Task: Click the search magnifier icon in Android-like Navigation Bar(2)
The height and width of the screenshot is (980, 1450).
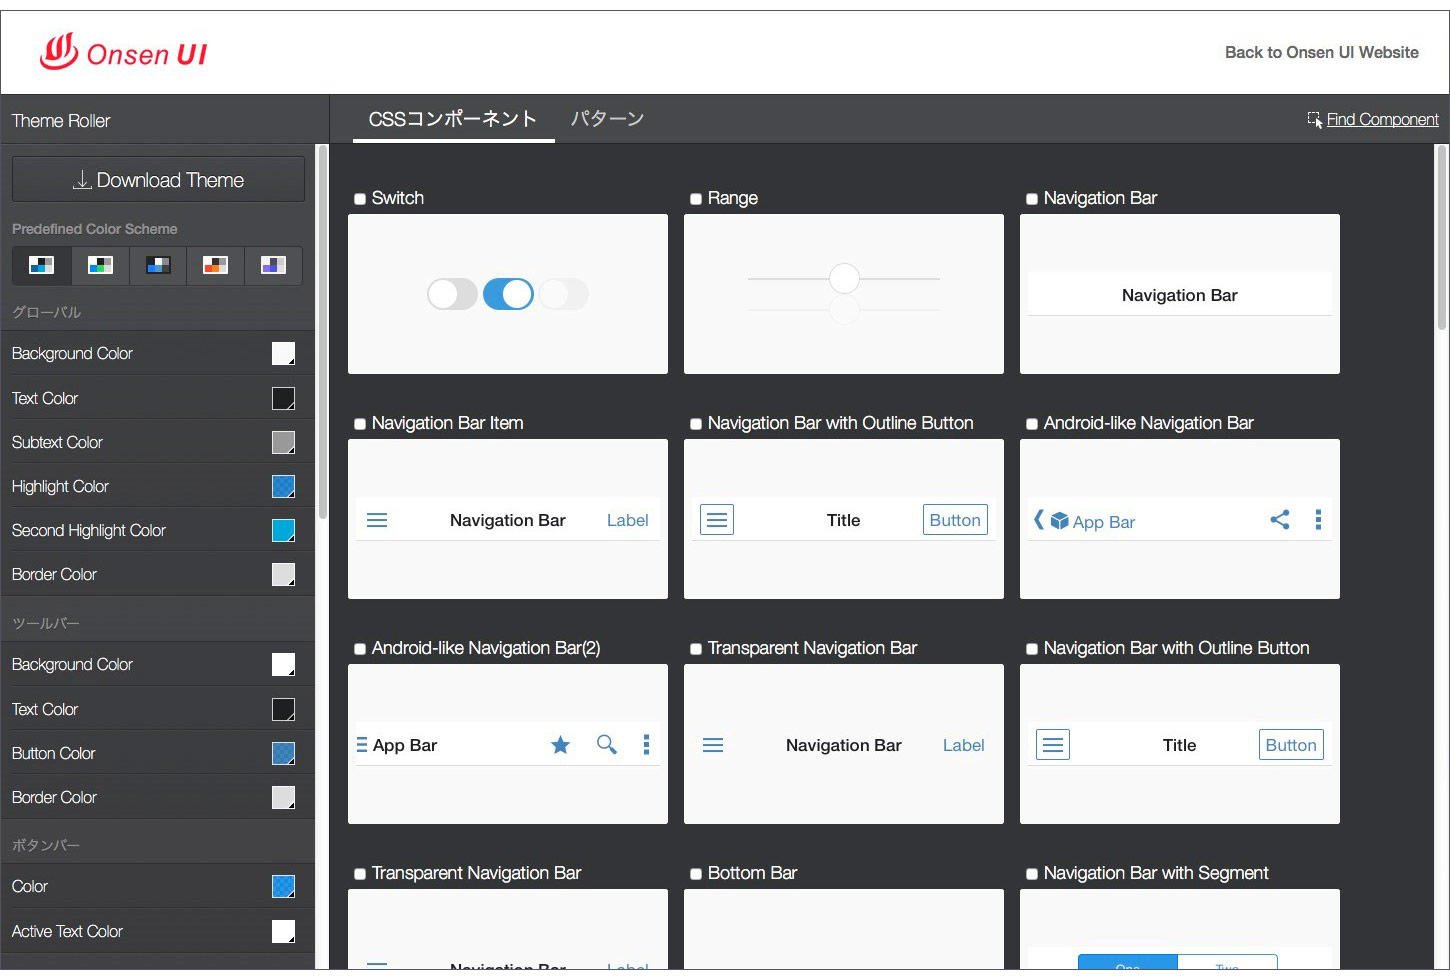Action: (x=607, y=744)
